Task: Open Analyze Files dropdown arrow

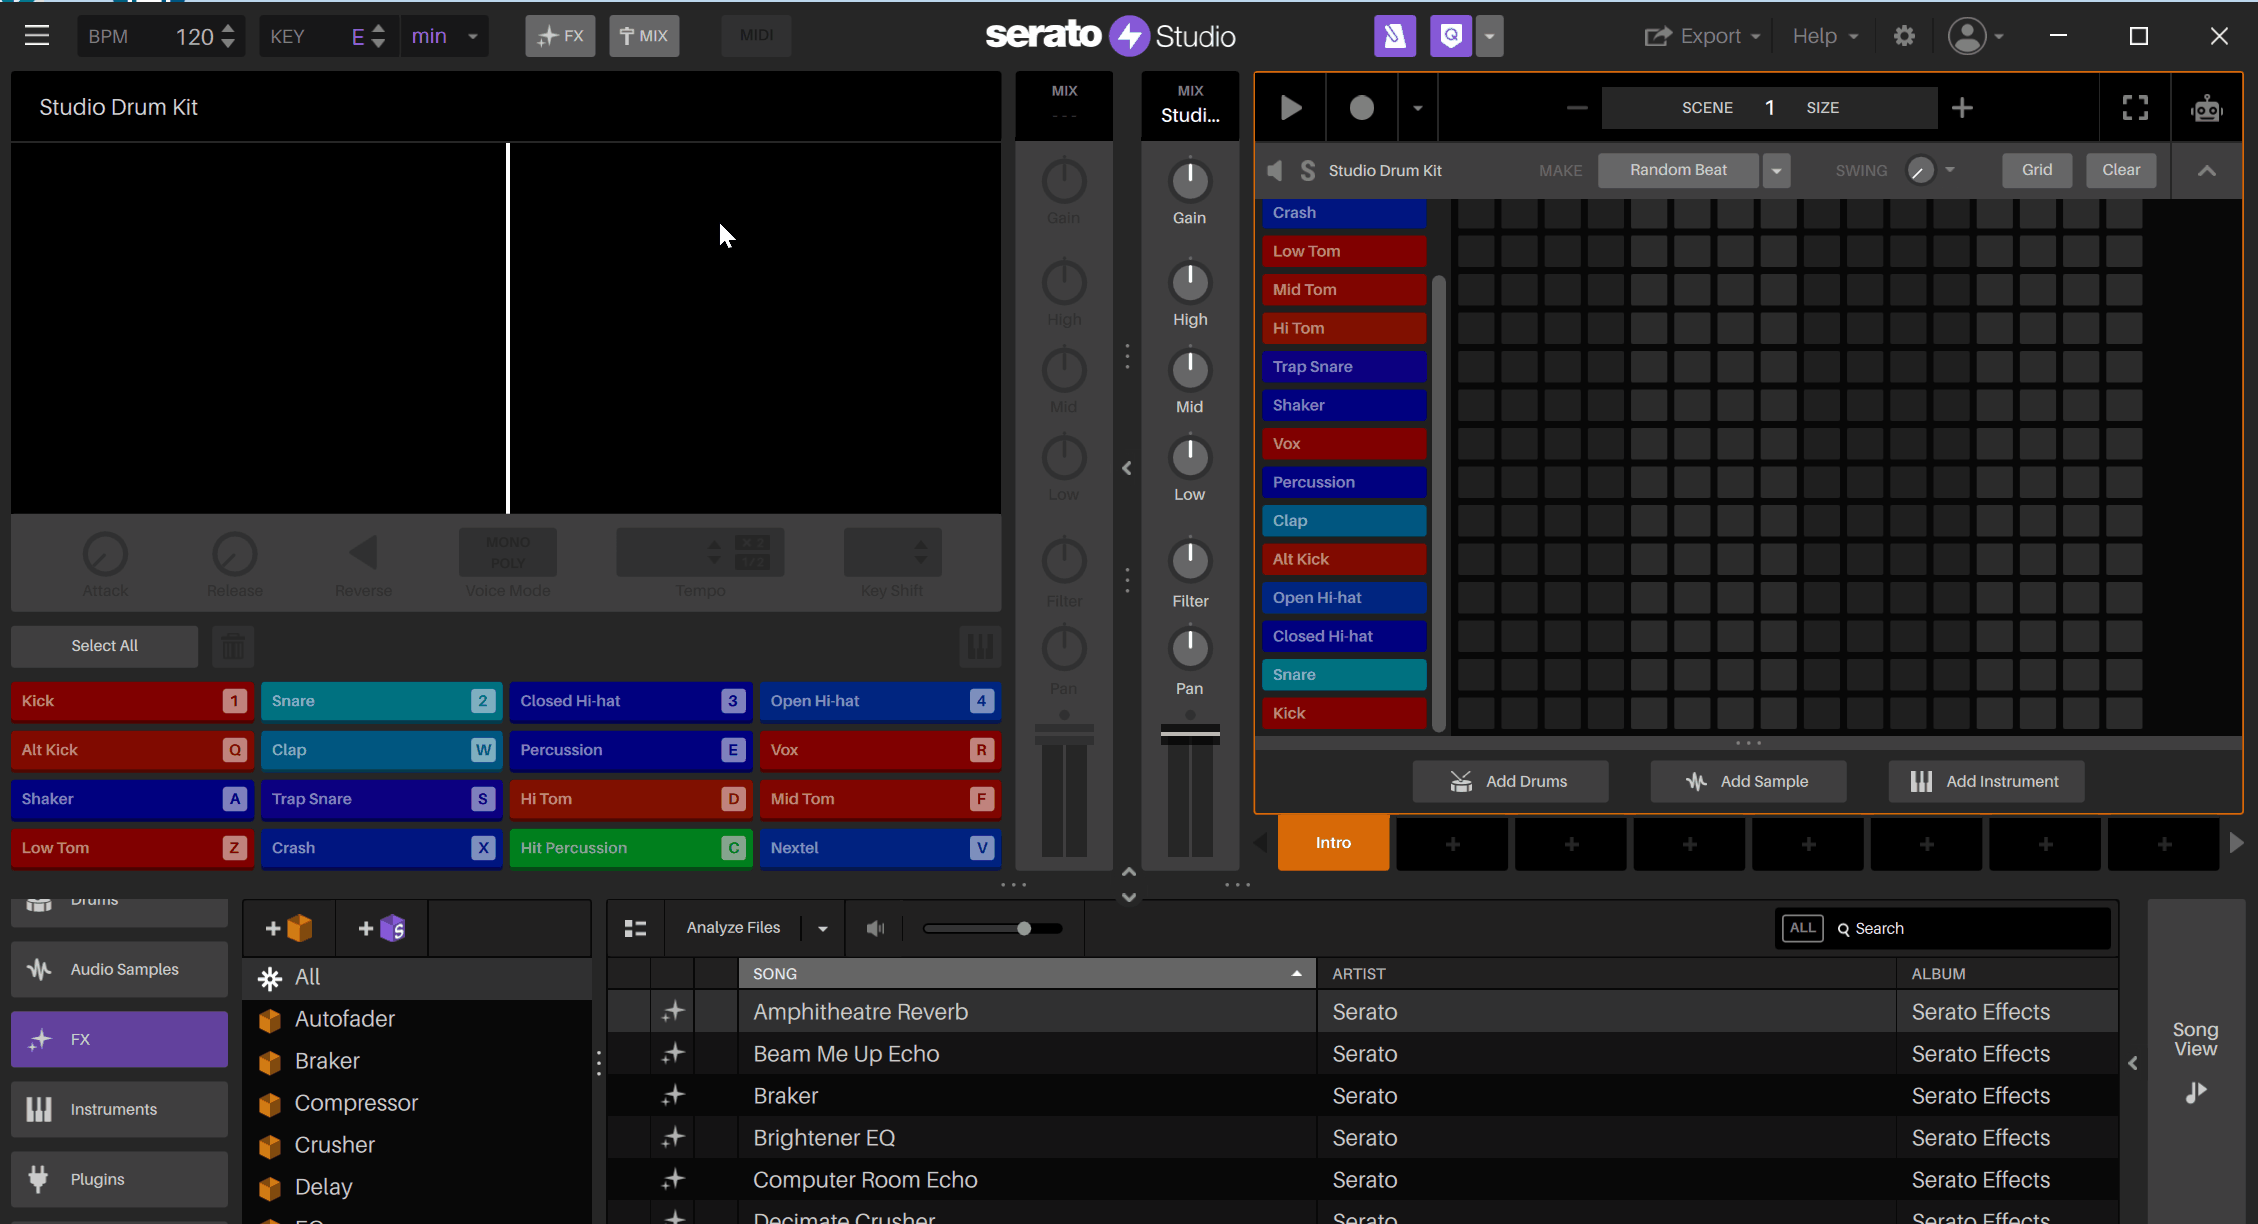Action: pos(822,928)
